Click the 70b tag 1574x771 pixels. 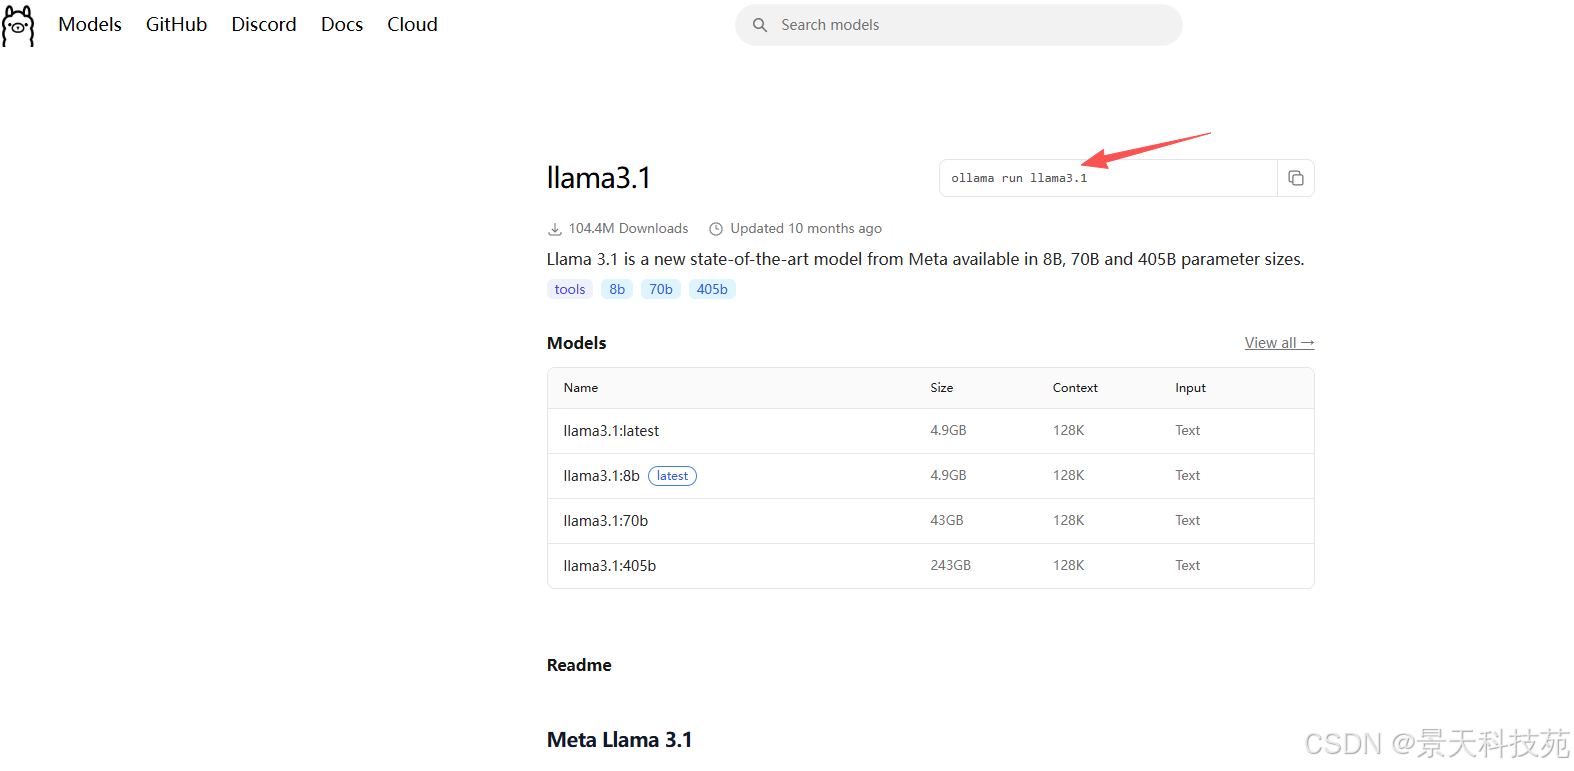pos(661,289)
